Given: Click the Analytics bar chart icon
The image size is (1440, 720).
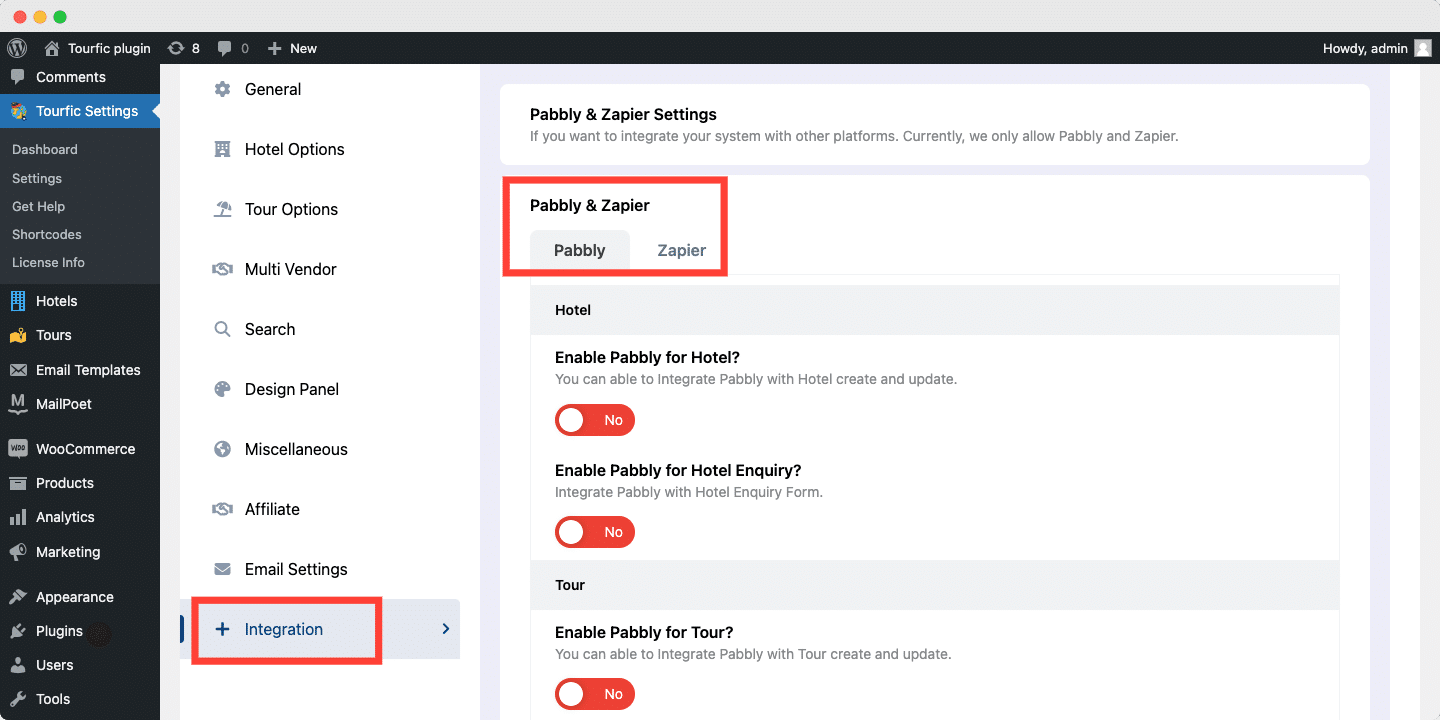Looking at the screenshot, I should pos(18,517).
